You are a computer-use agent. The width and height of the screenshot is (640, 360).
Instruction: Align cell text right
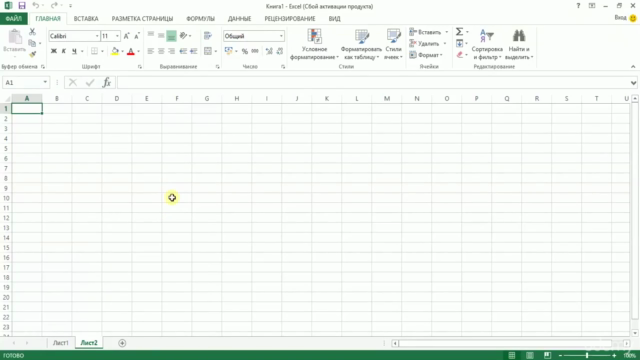coord(171,51)
